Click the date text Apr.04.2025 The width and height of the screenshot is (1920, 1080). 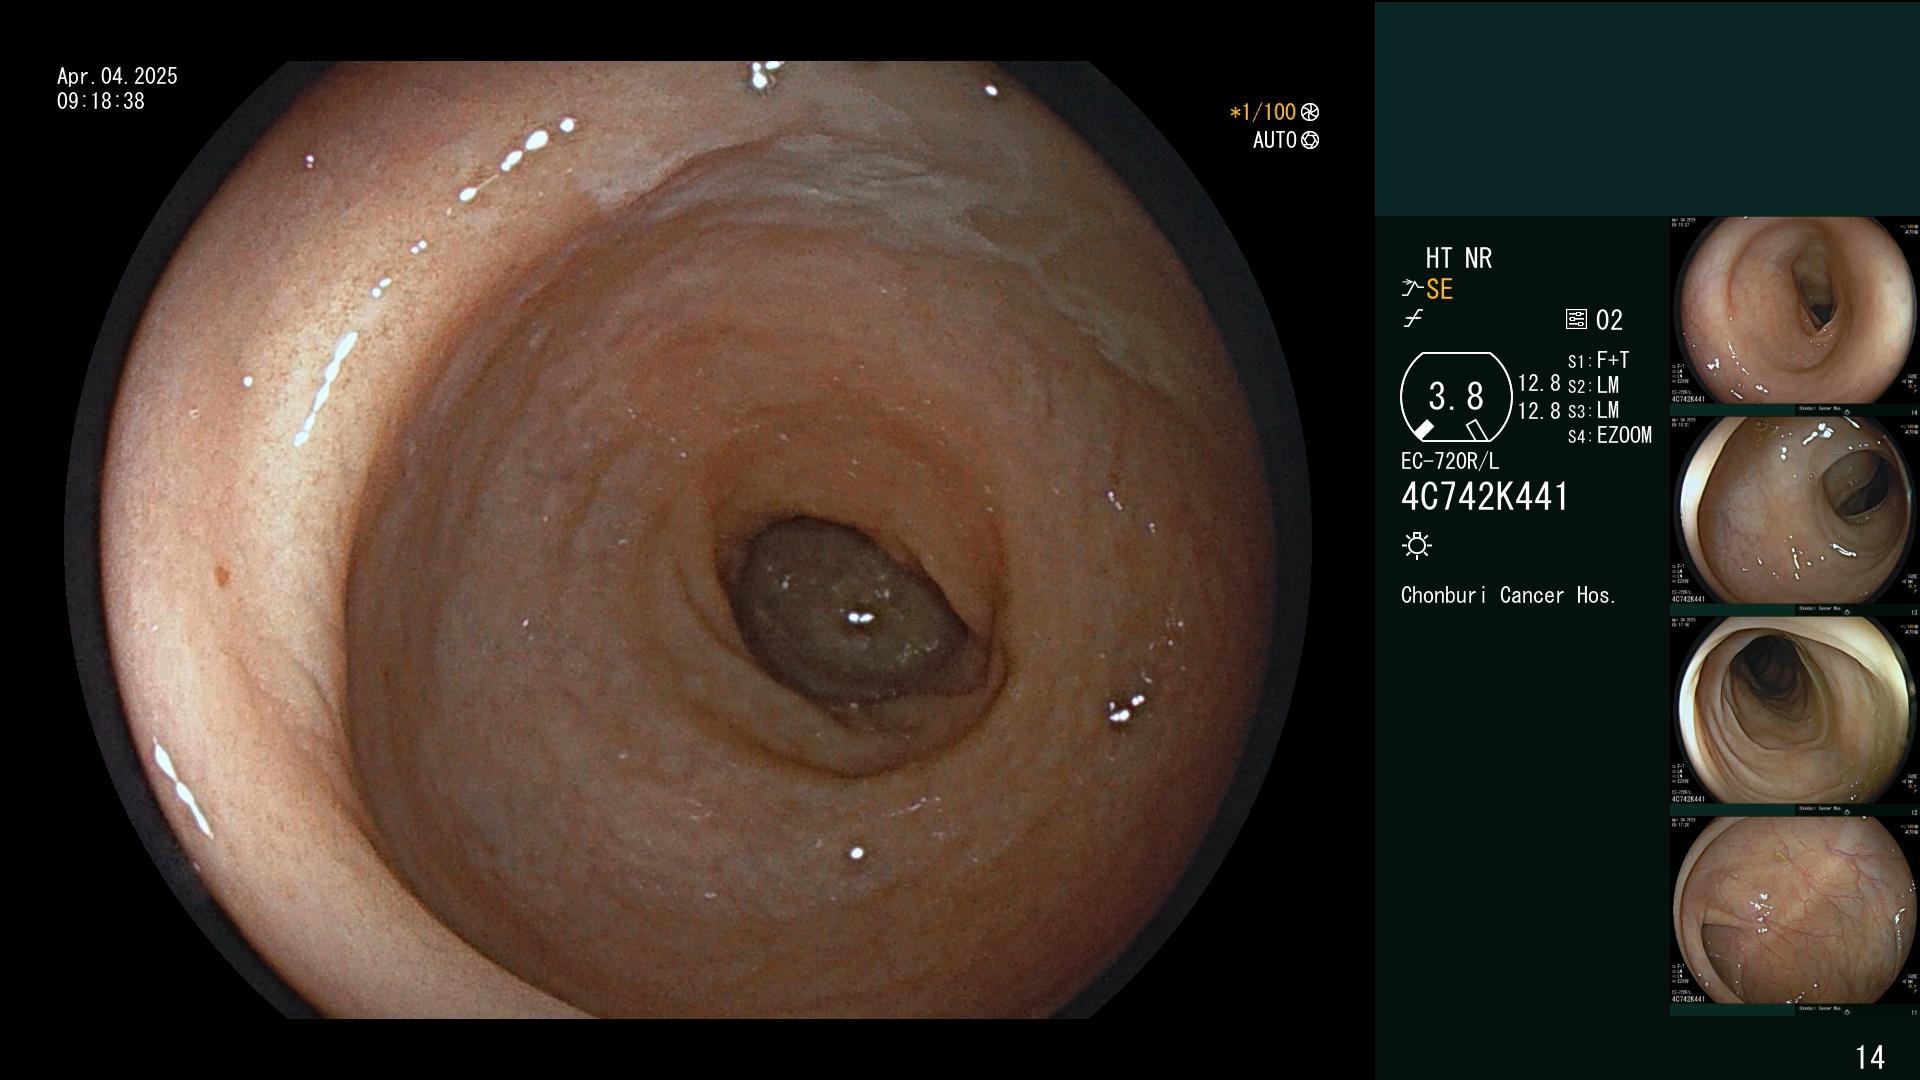click(117, 76)
